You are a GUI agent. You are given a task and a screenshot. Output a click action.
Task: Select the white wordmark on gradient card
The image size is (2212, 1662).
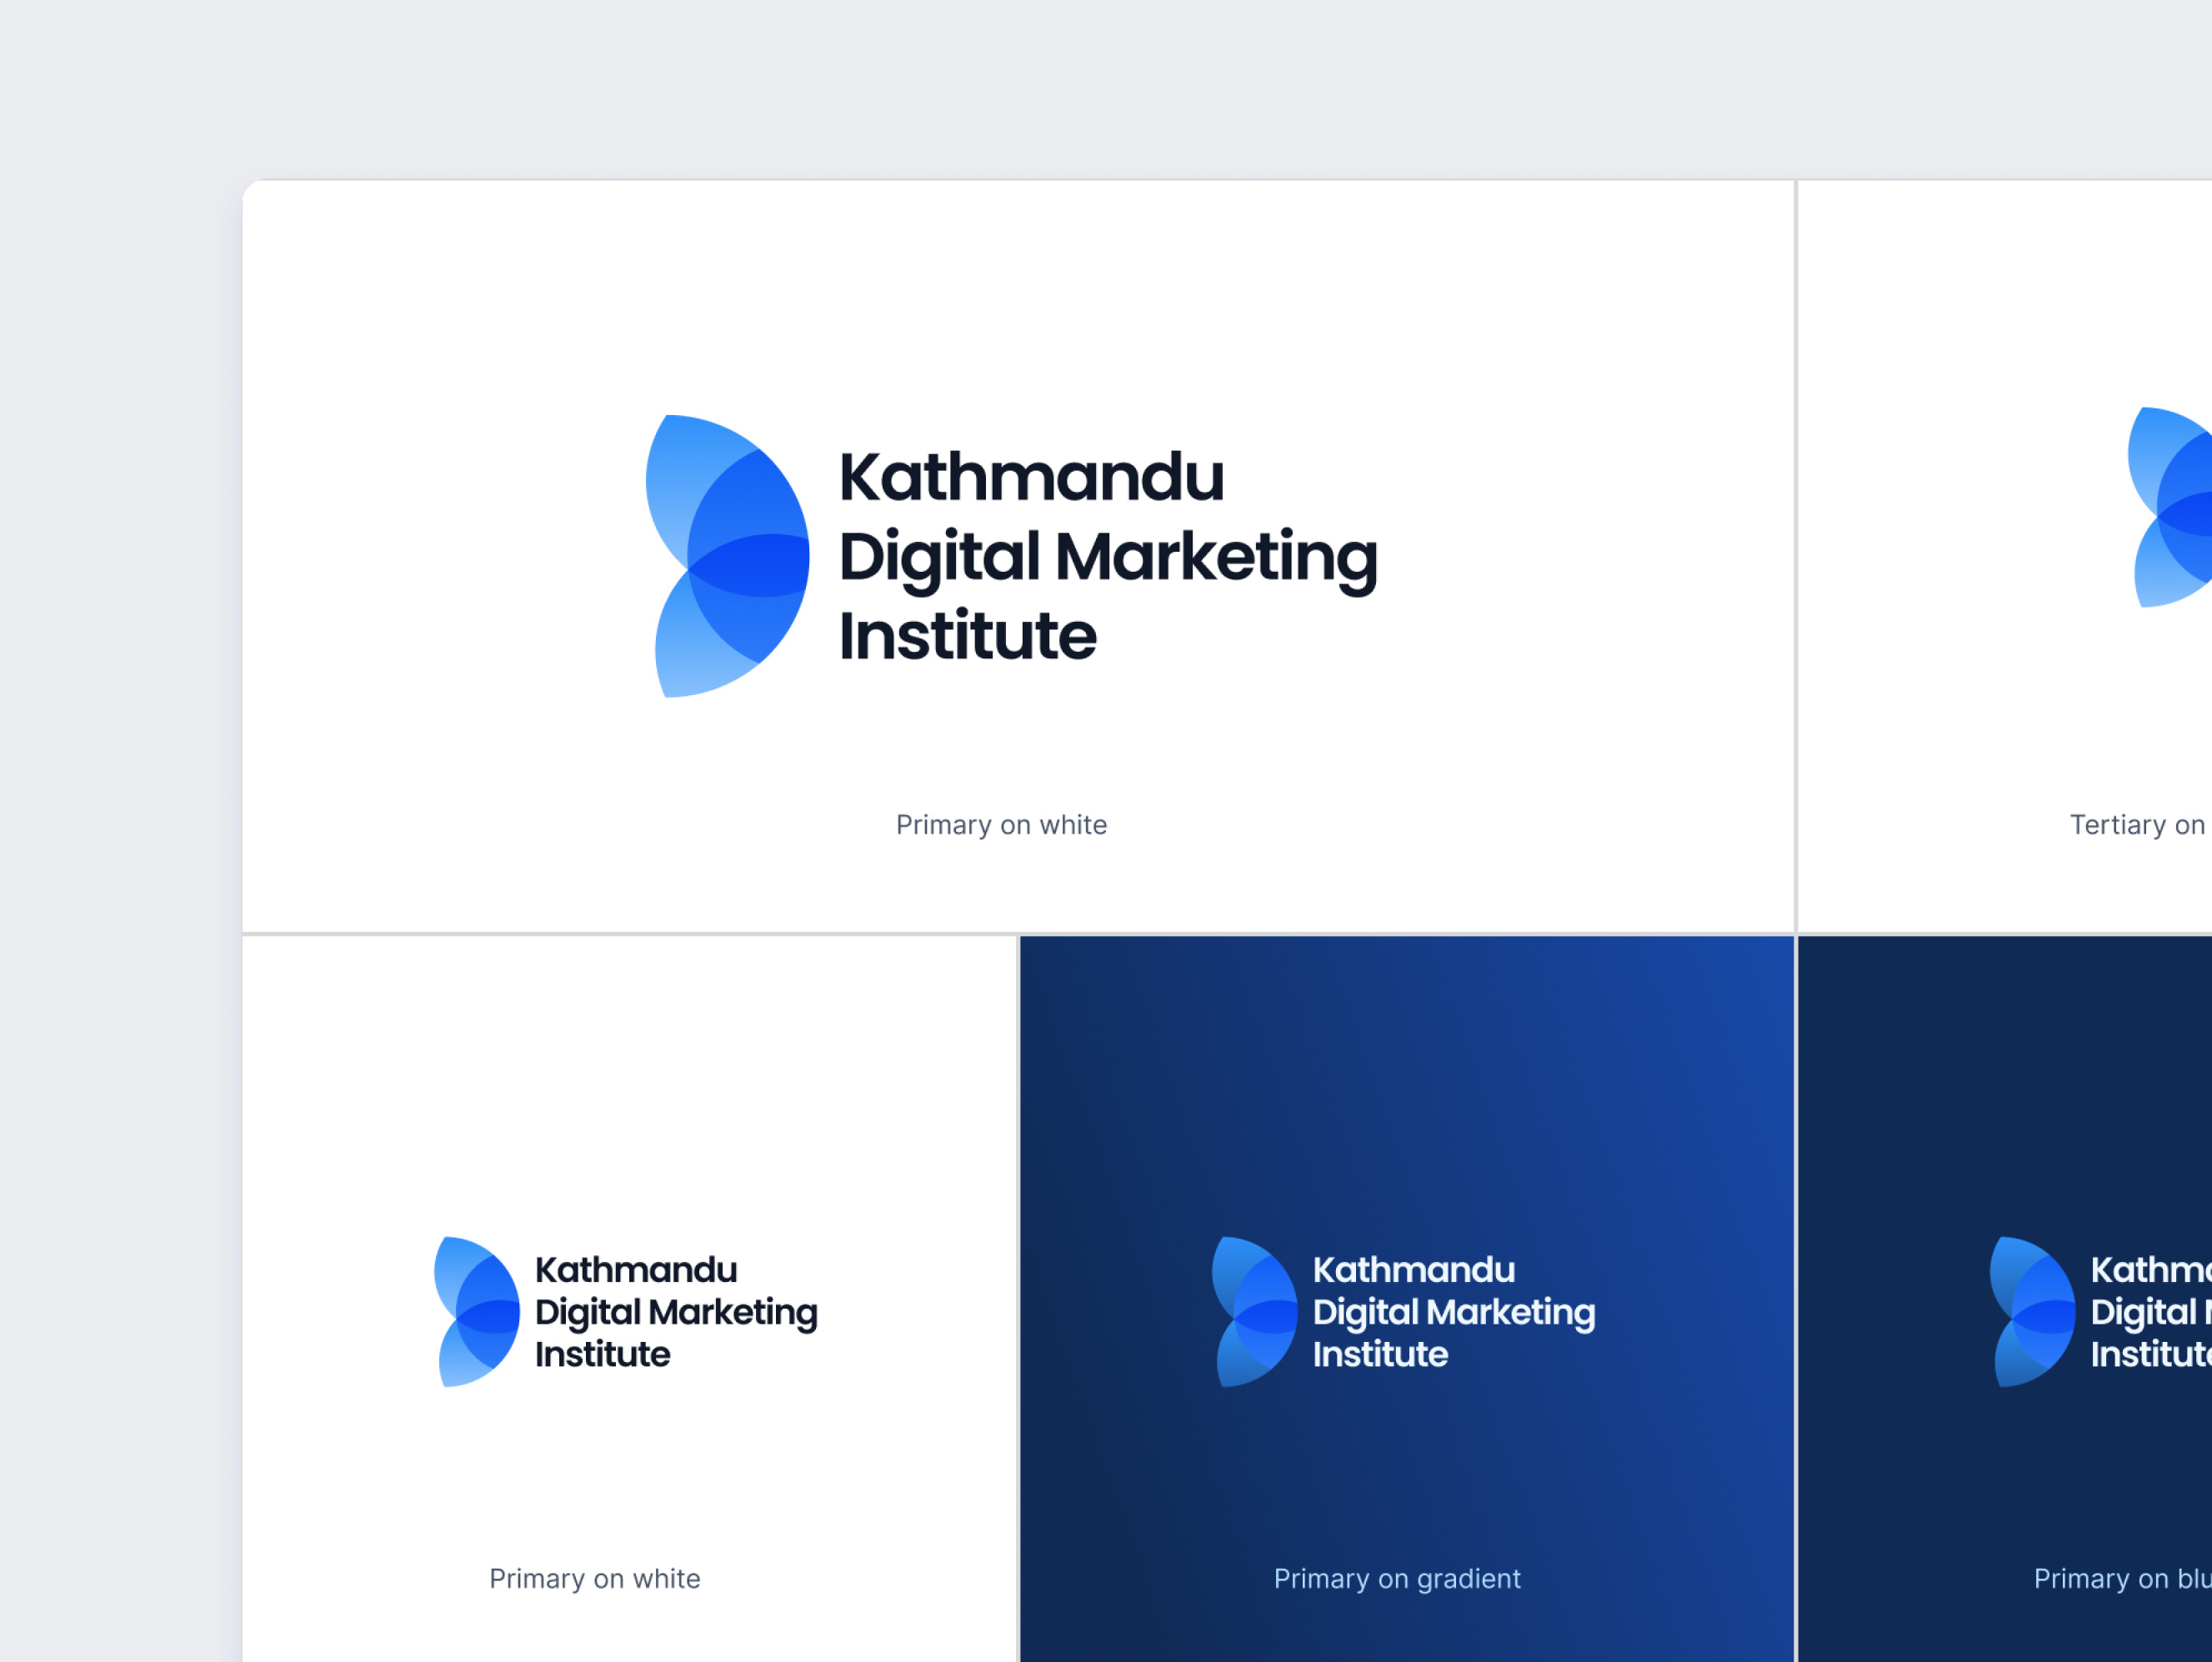1454,1311
